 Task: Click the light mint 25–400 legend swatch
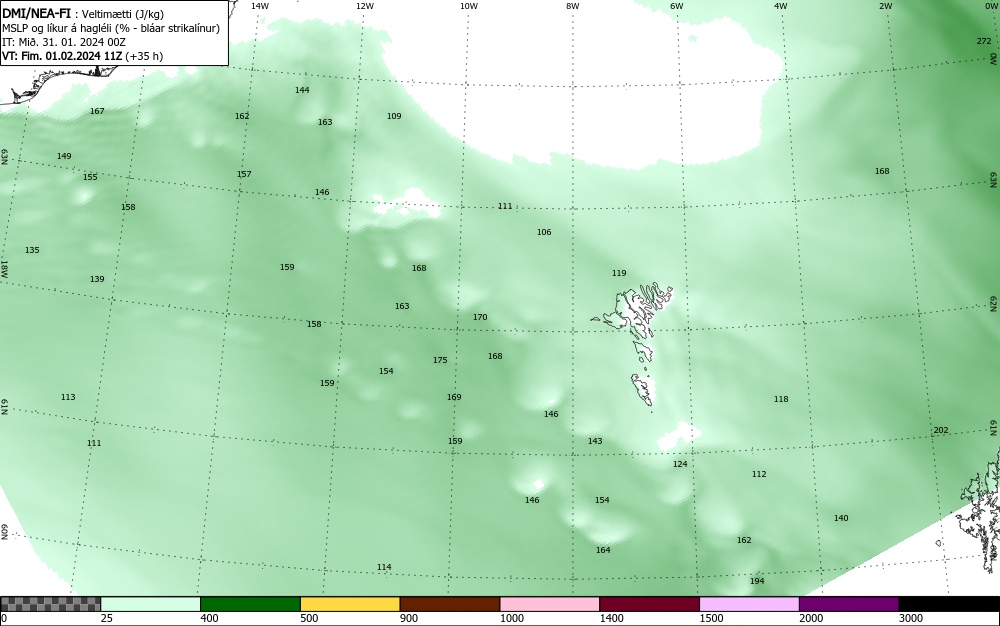click(x=151, y=604)
